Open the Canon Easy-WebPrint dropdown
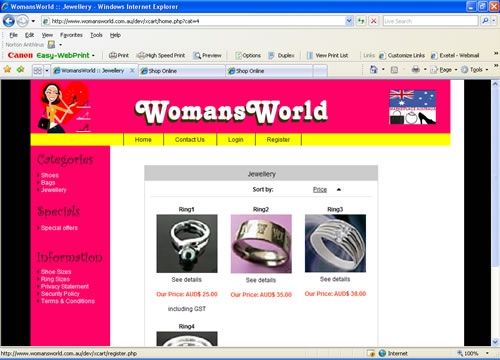Screen dimensions: 500x360 [x=93, y=55]
